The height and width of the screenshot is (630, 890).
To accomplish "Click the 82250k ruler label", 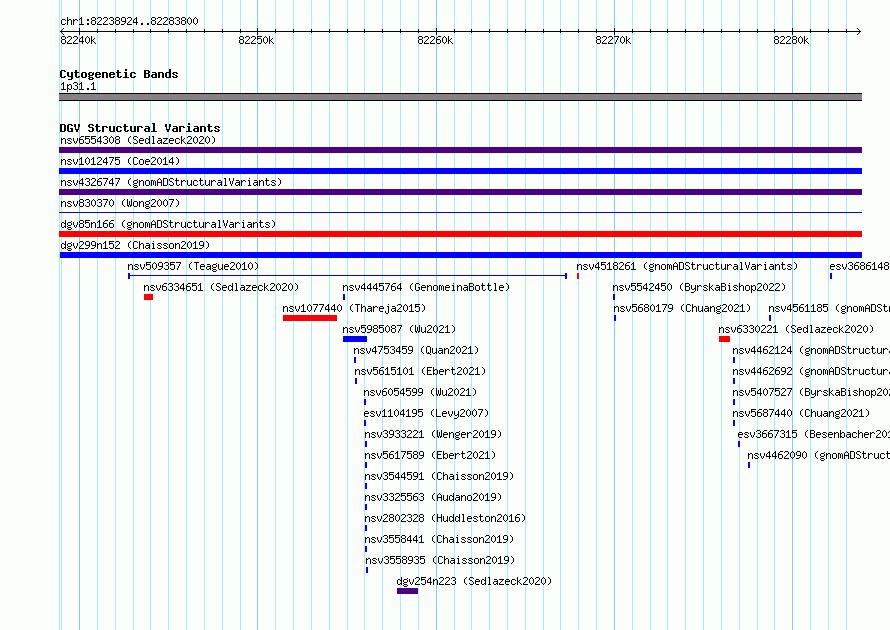I will (x=256, y=40).
